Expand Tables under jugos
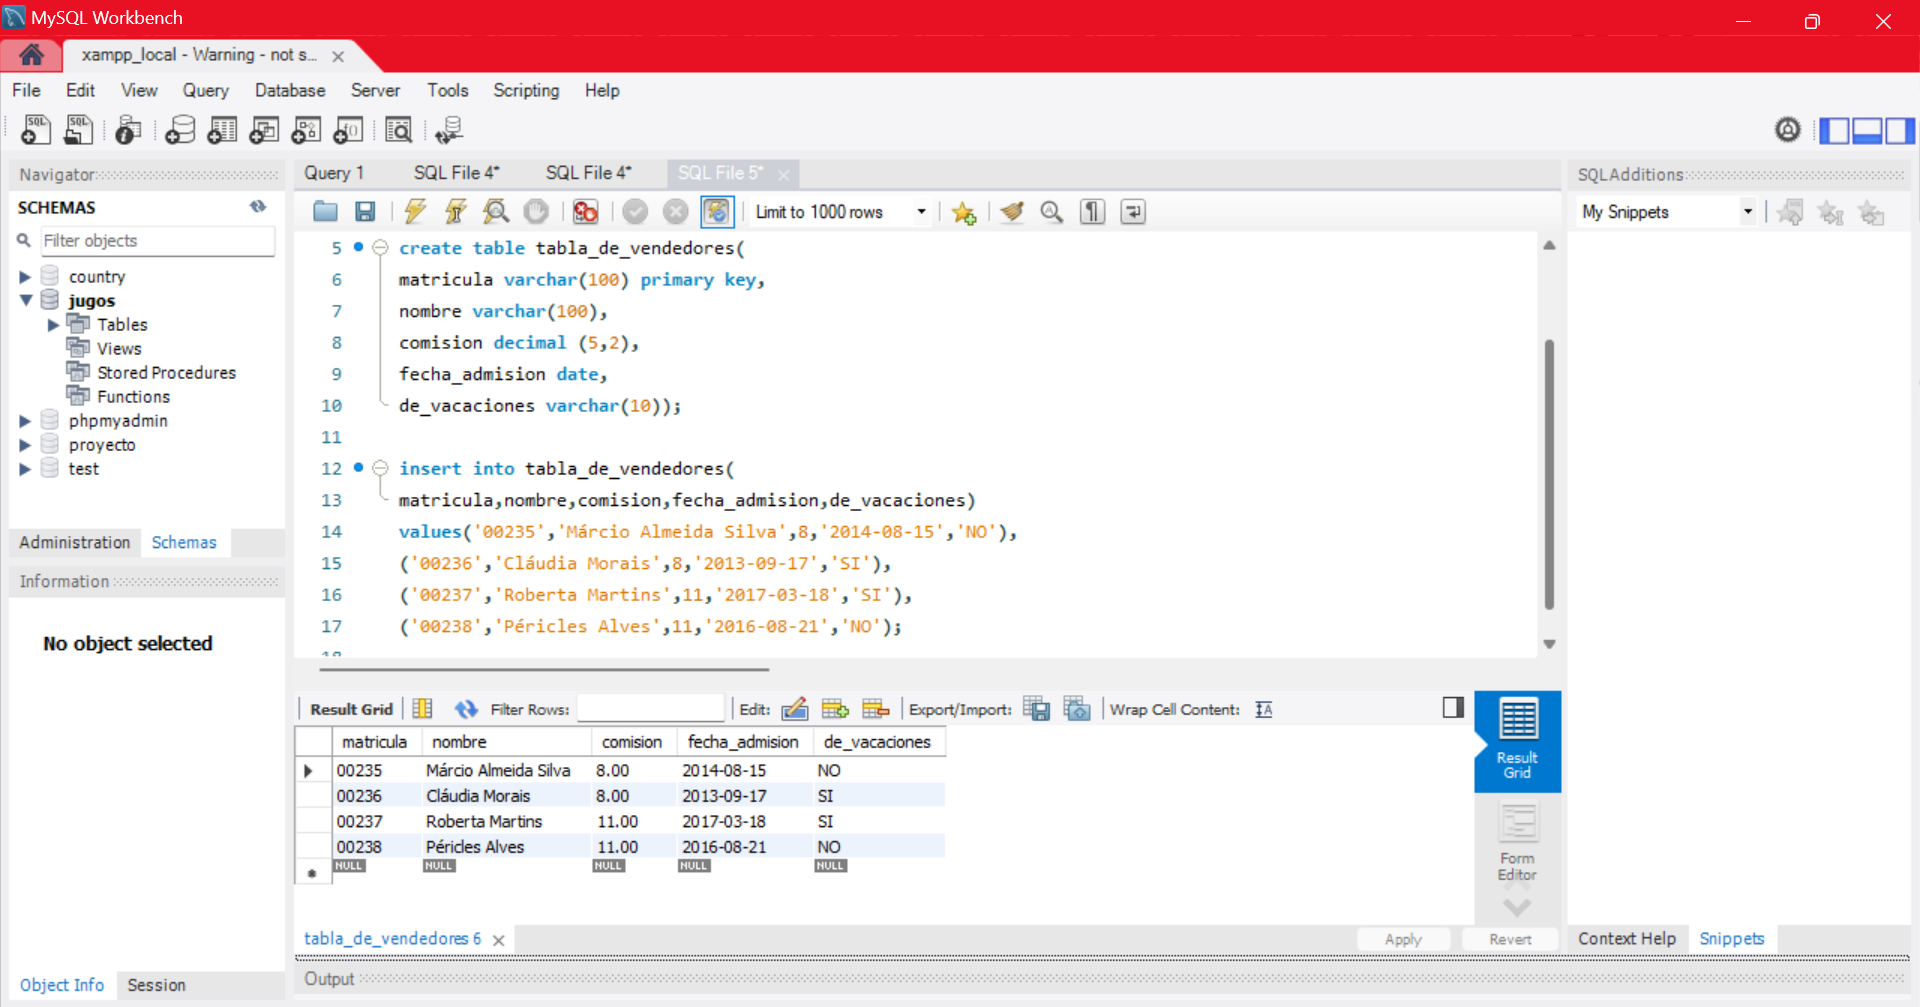1920x1007 pixels. 53,325
